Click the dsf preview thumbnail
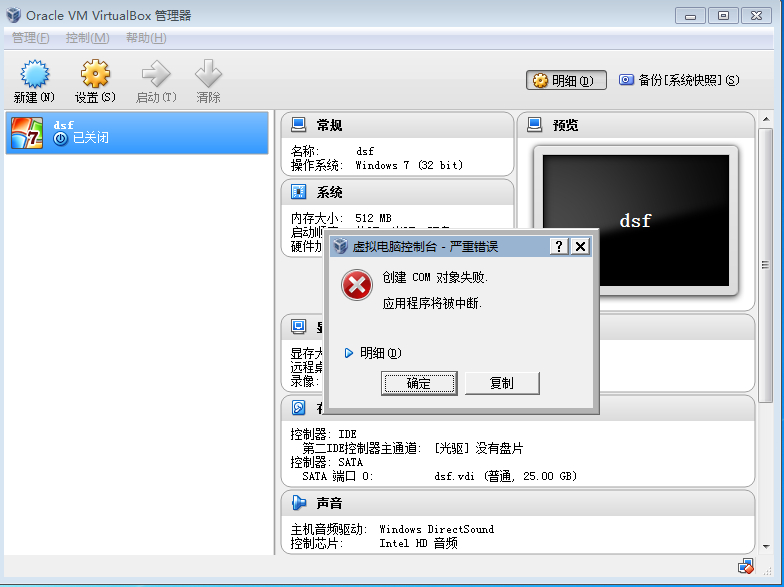Image resolution: width=784 pixels, height=587 pixels. coord(636,220)
